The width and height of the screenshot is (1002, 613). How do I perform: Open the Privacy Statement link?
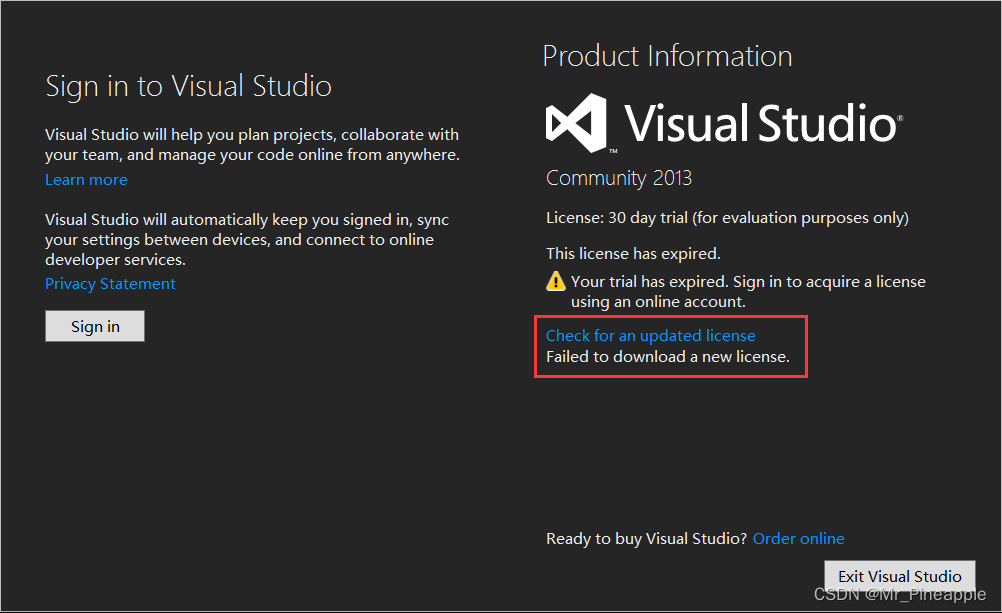coord(110,284)
